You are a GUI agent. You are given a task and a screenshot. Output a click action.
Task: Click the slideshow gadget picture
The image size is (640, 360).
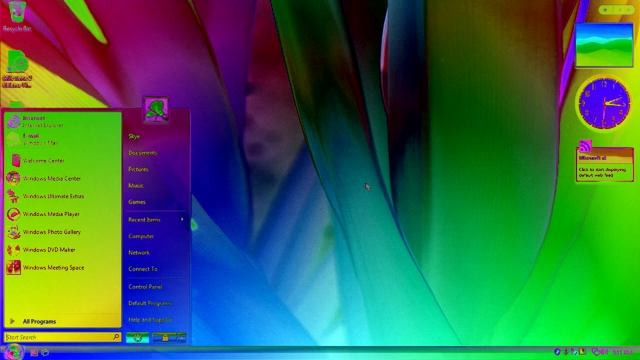(604, 45)
